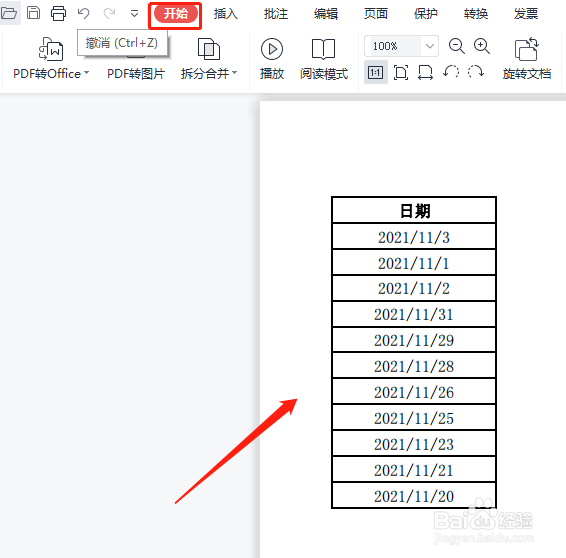Click the Redo arrow icon
The image size is (566, 558).
(x=109, y=13)
